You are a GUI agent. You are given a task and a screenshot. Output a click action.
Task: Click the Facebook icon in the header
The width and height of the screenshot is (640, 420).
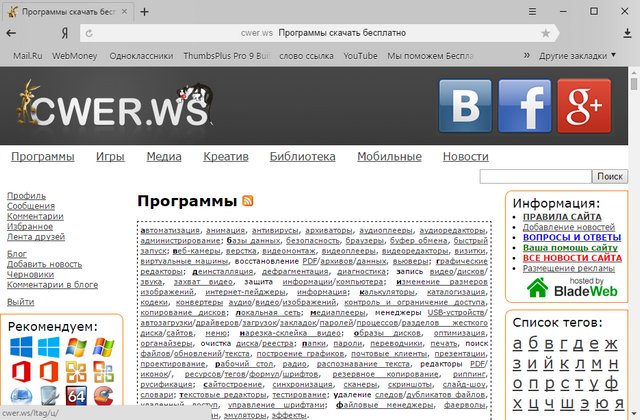(525, 106)
